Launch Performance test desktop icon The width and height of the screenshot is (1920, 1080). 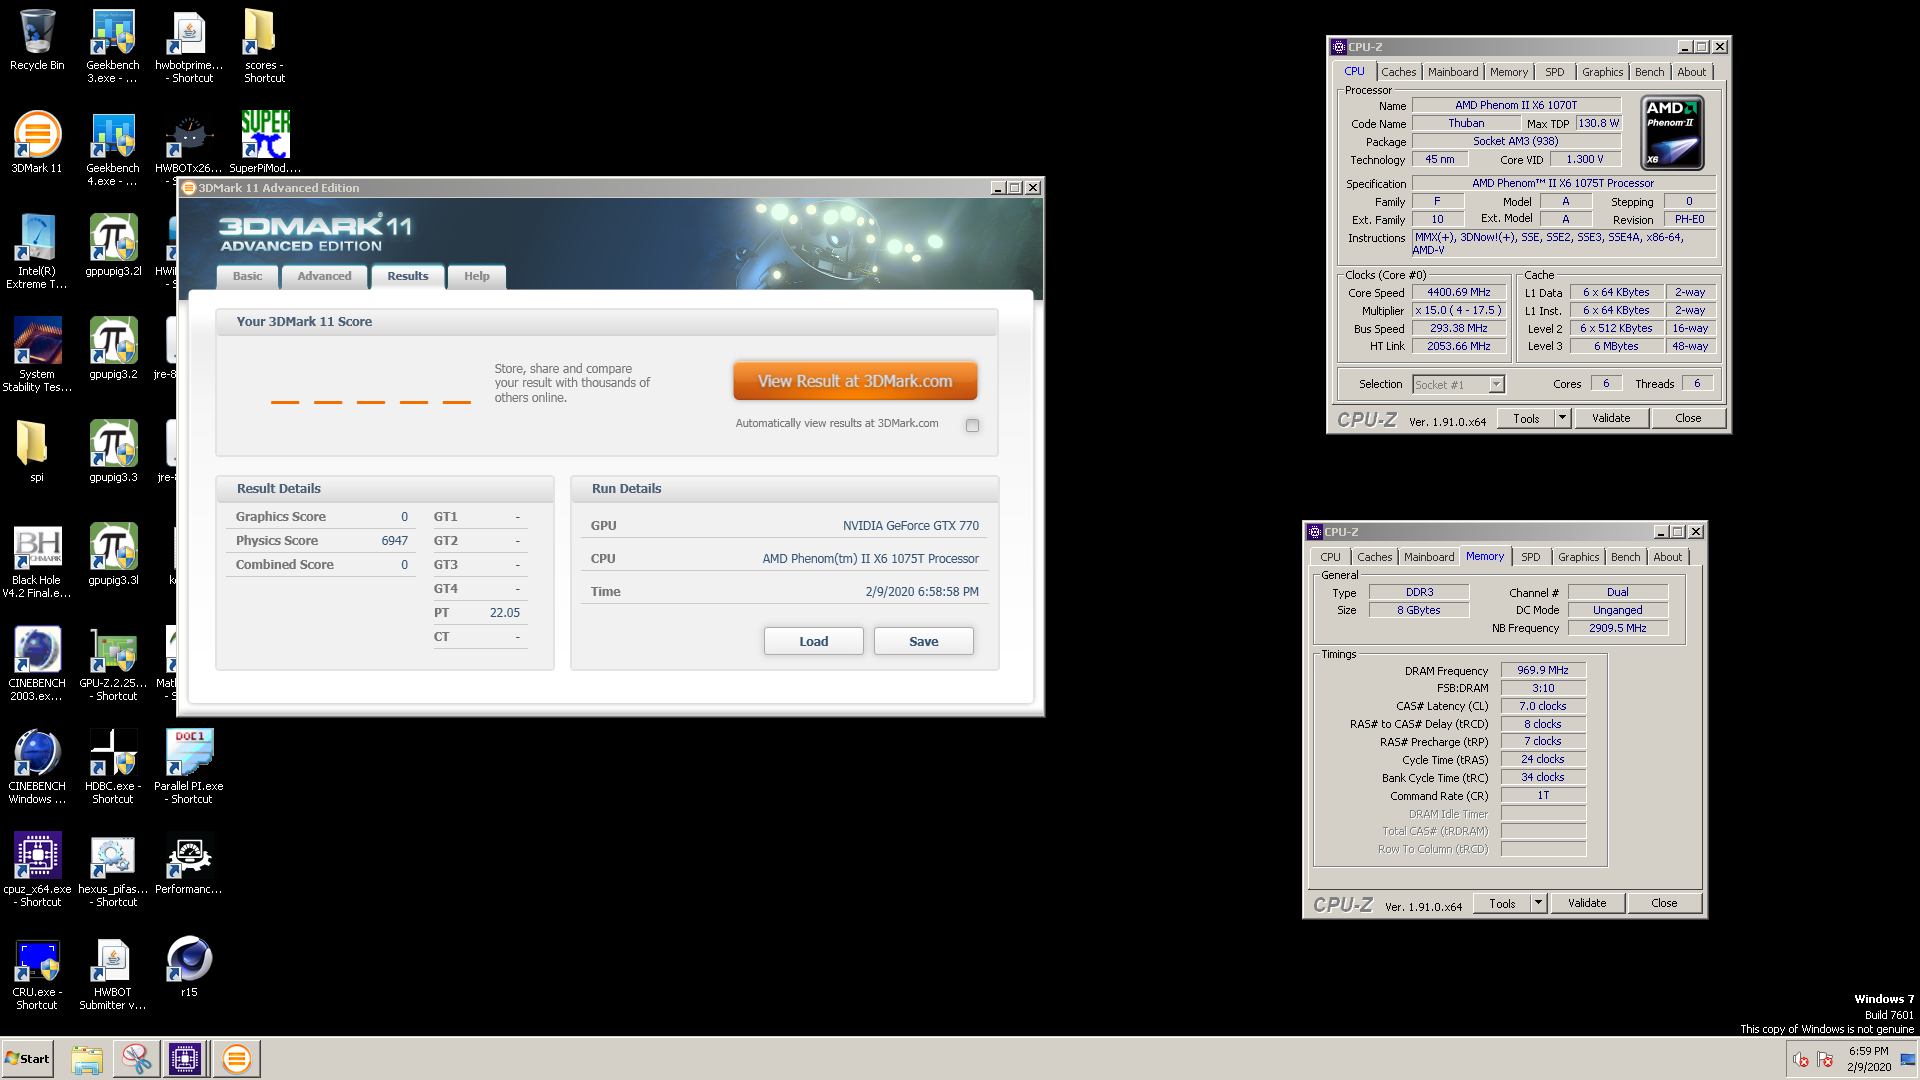(189, 864)
